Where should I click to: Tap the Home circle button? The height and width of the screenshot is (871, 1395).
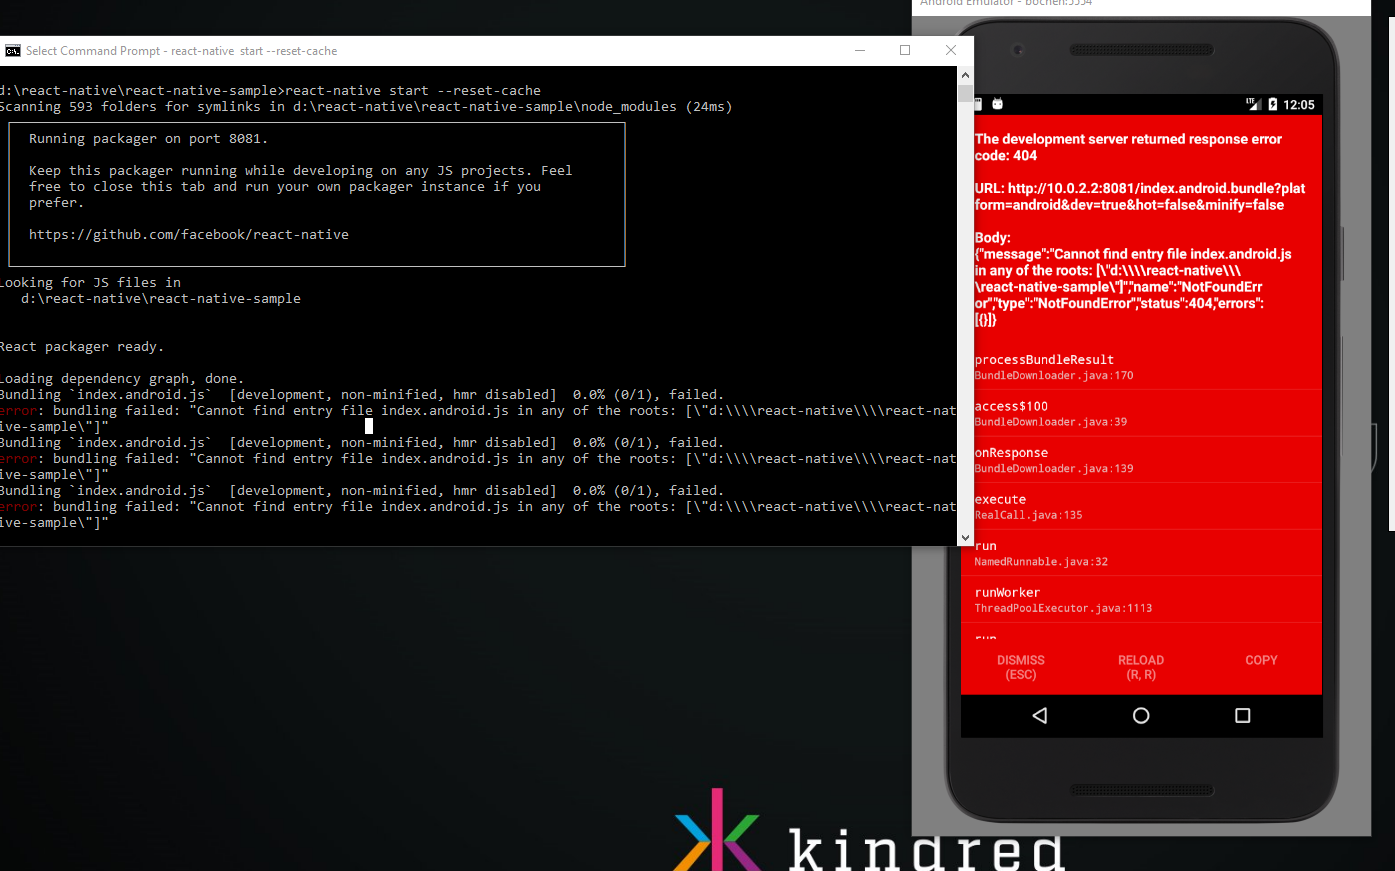1141,715
